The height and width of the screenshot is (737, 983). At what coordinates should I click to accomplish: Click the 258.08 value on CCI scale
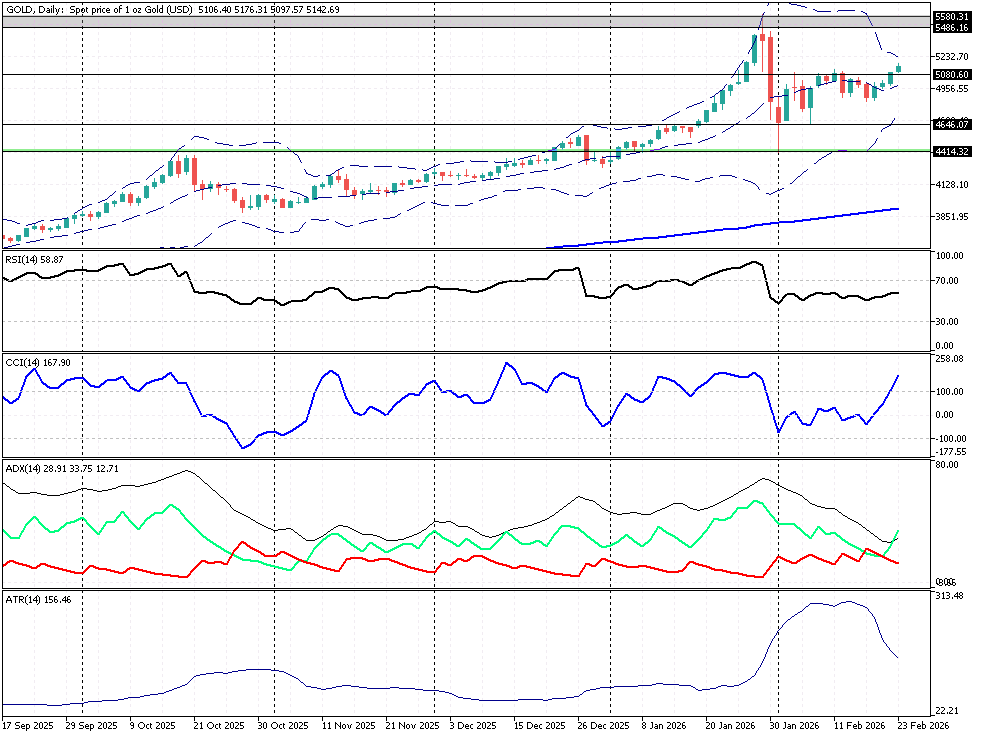tap(949, 359)
